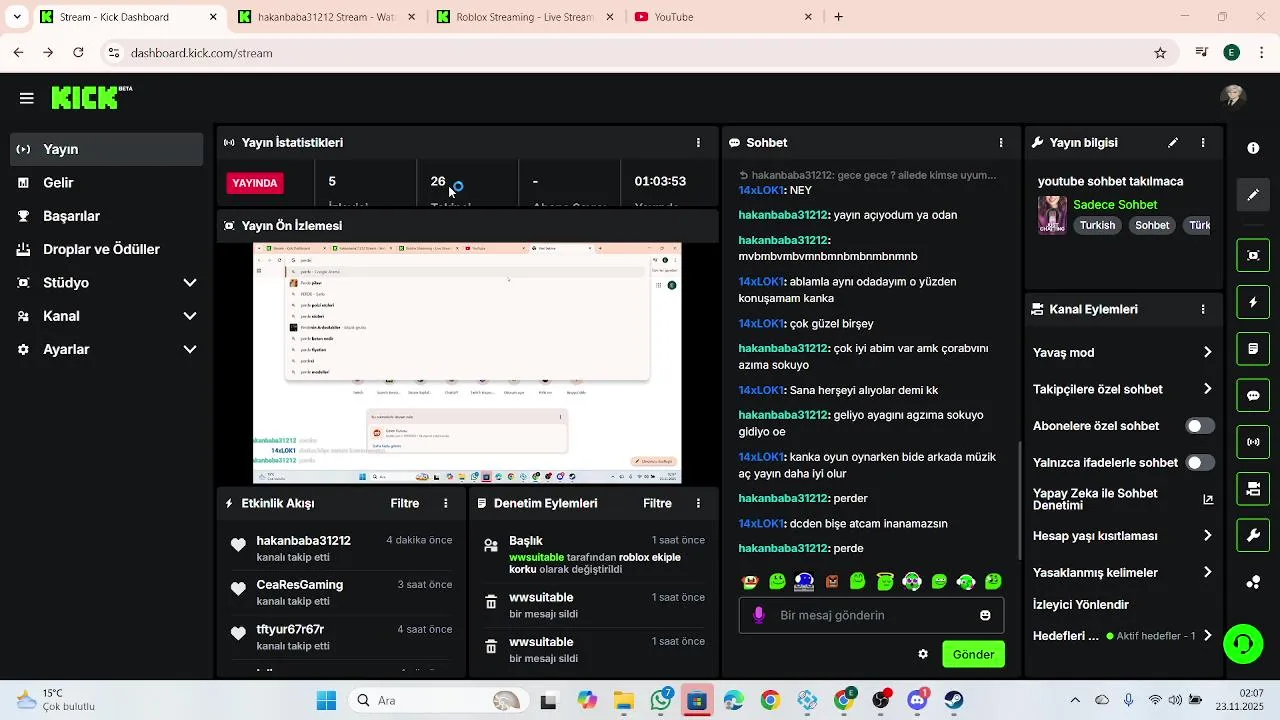Click the YAYINDA live badge
Viewport: 1280px width, 720px height.
coord(255,183)
